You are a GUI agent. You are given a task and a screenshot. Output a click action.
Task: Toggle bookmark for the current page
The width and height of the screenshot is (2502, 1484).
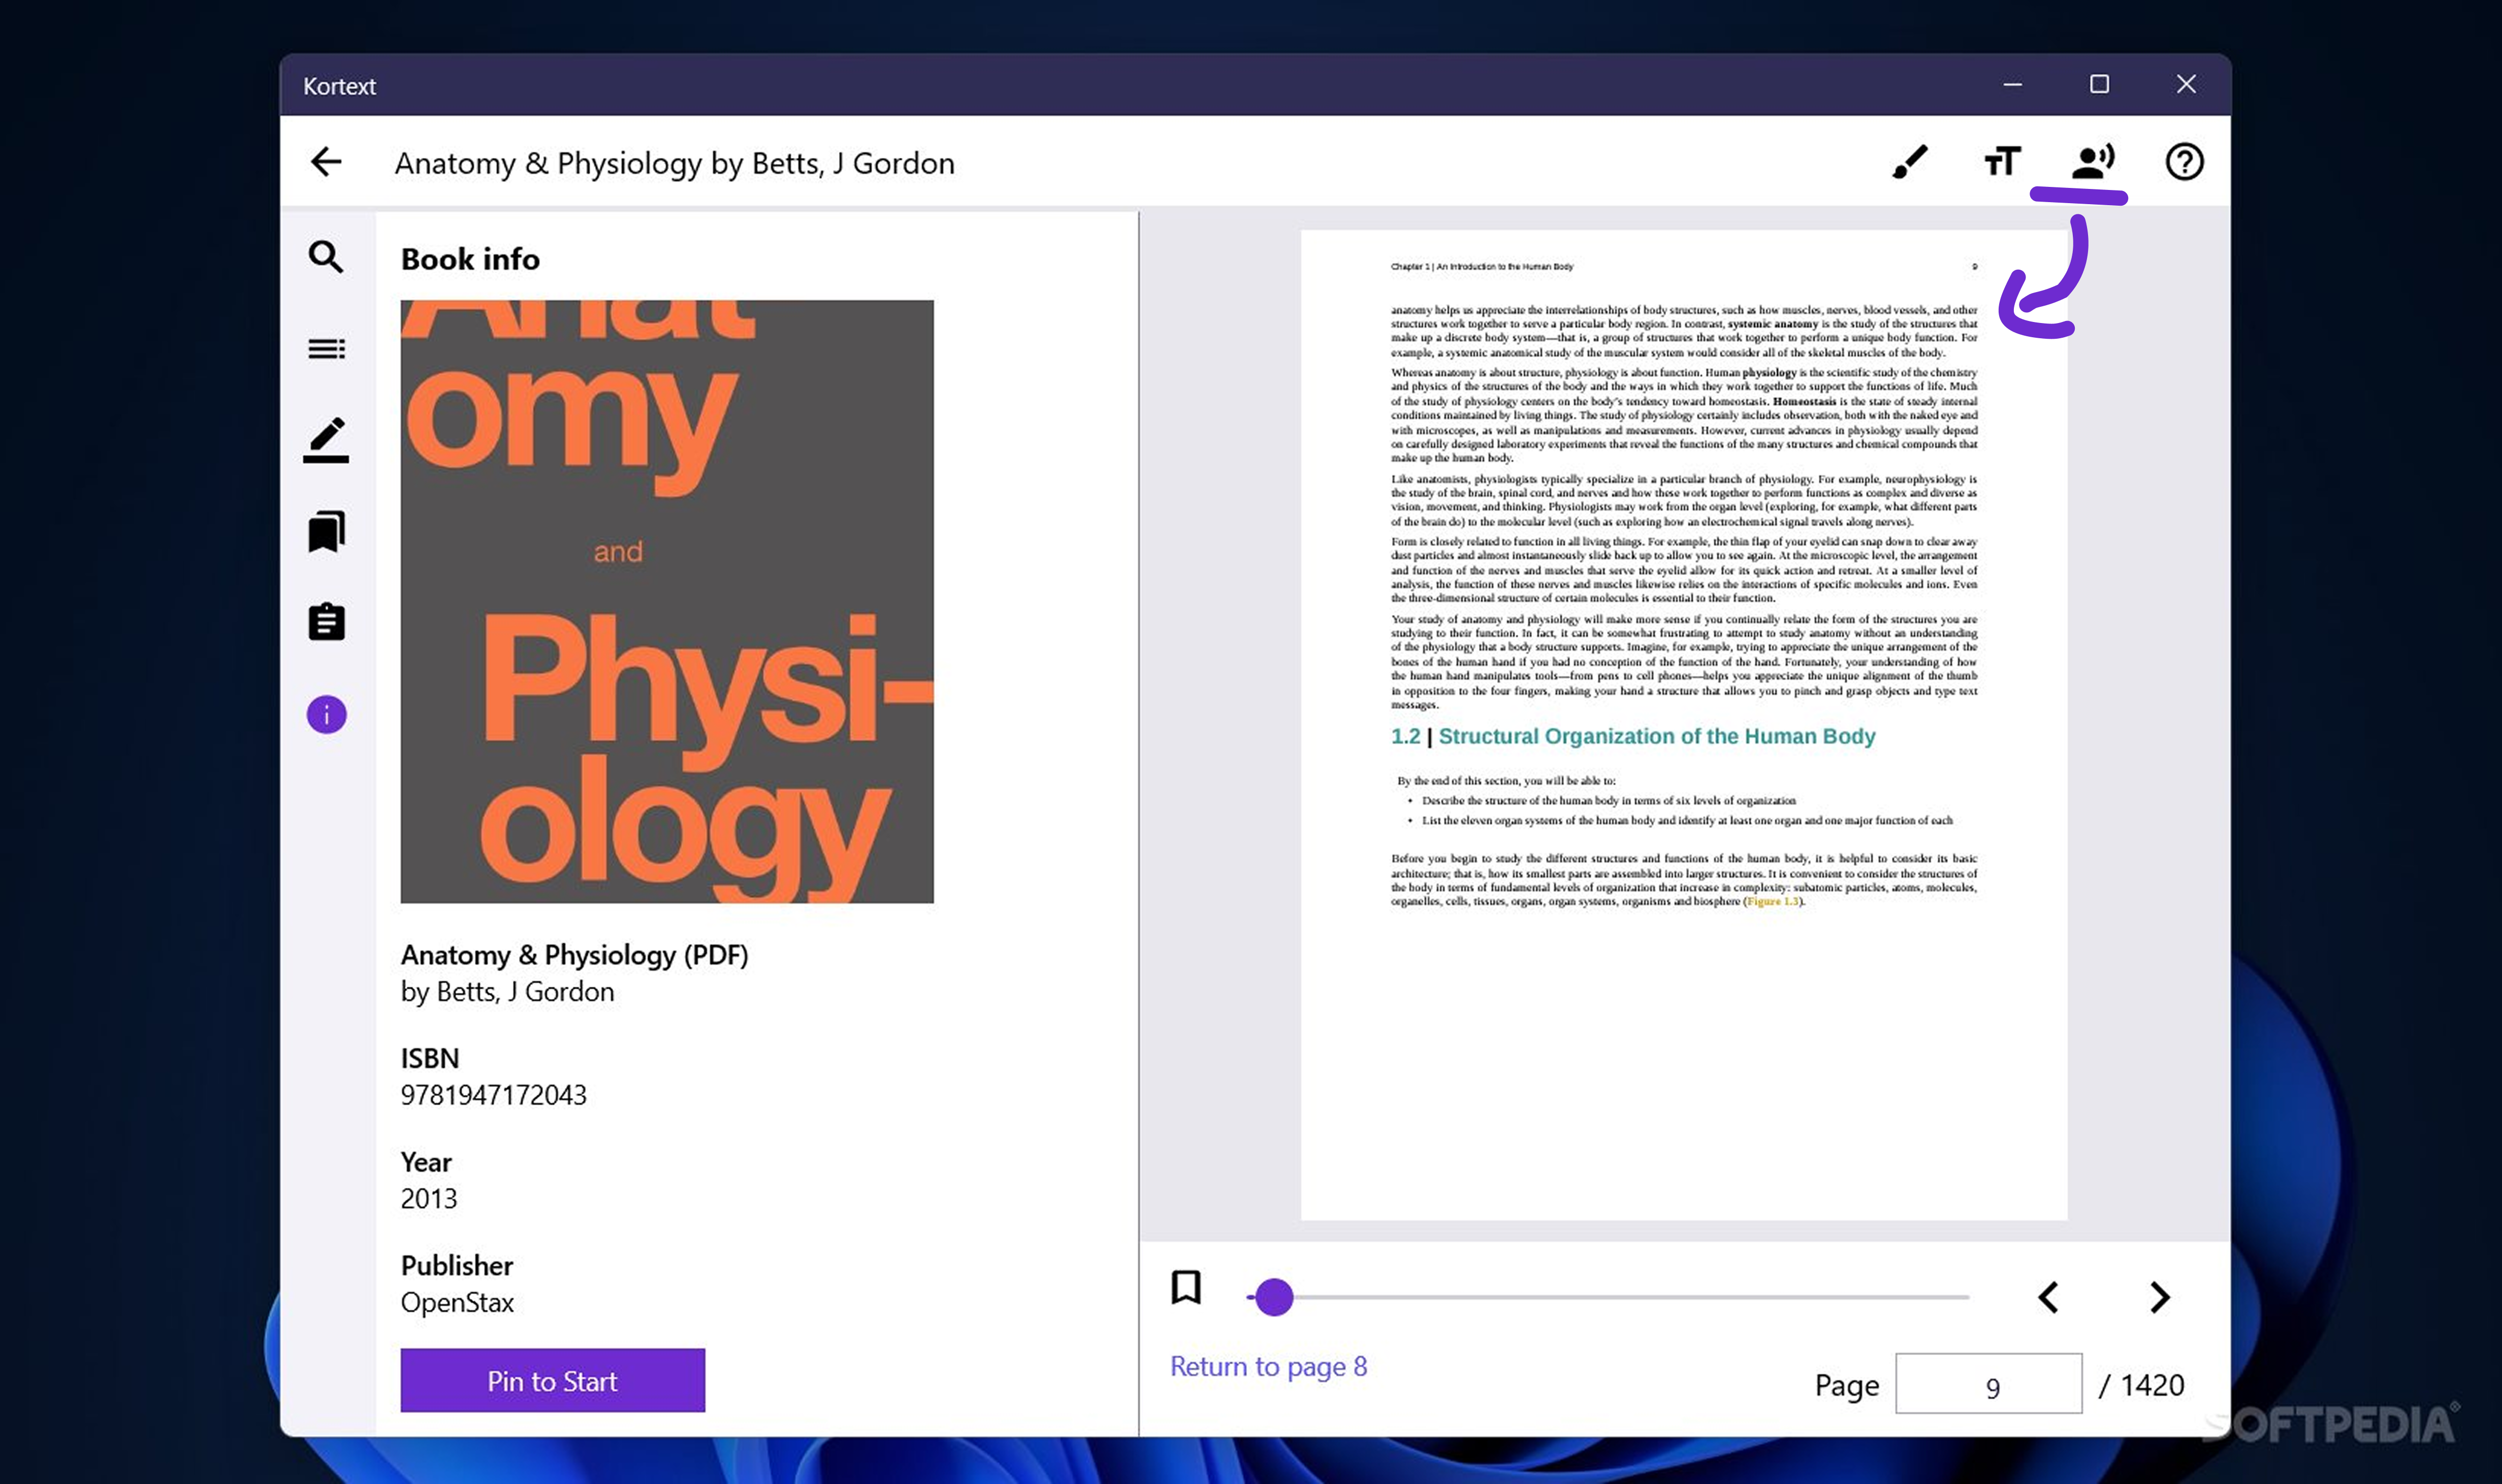[x=1186, y=1287]
